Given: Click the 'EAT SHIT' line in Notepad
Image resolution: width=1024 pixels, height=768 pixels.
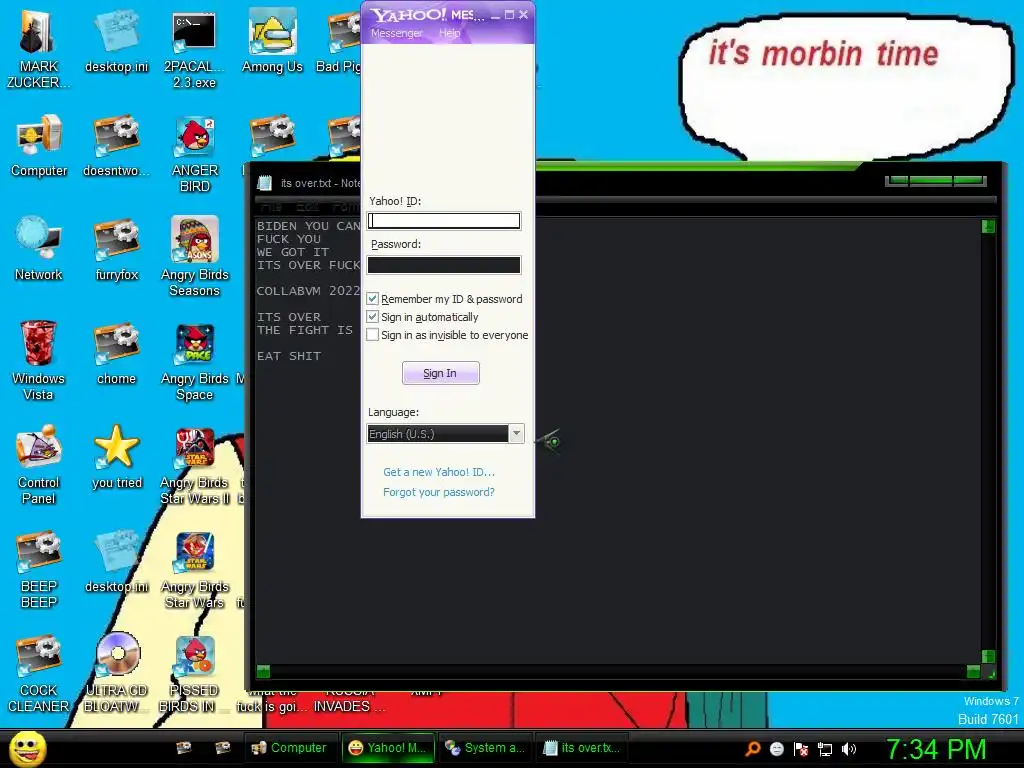Looking at the screenshot, I should click(x=289, y=356).
